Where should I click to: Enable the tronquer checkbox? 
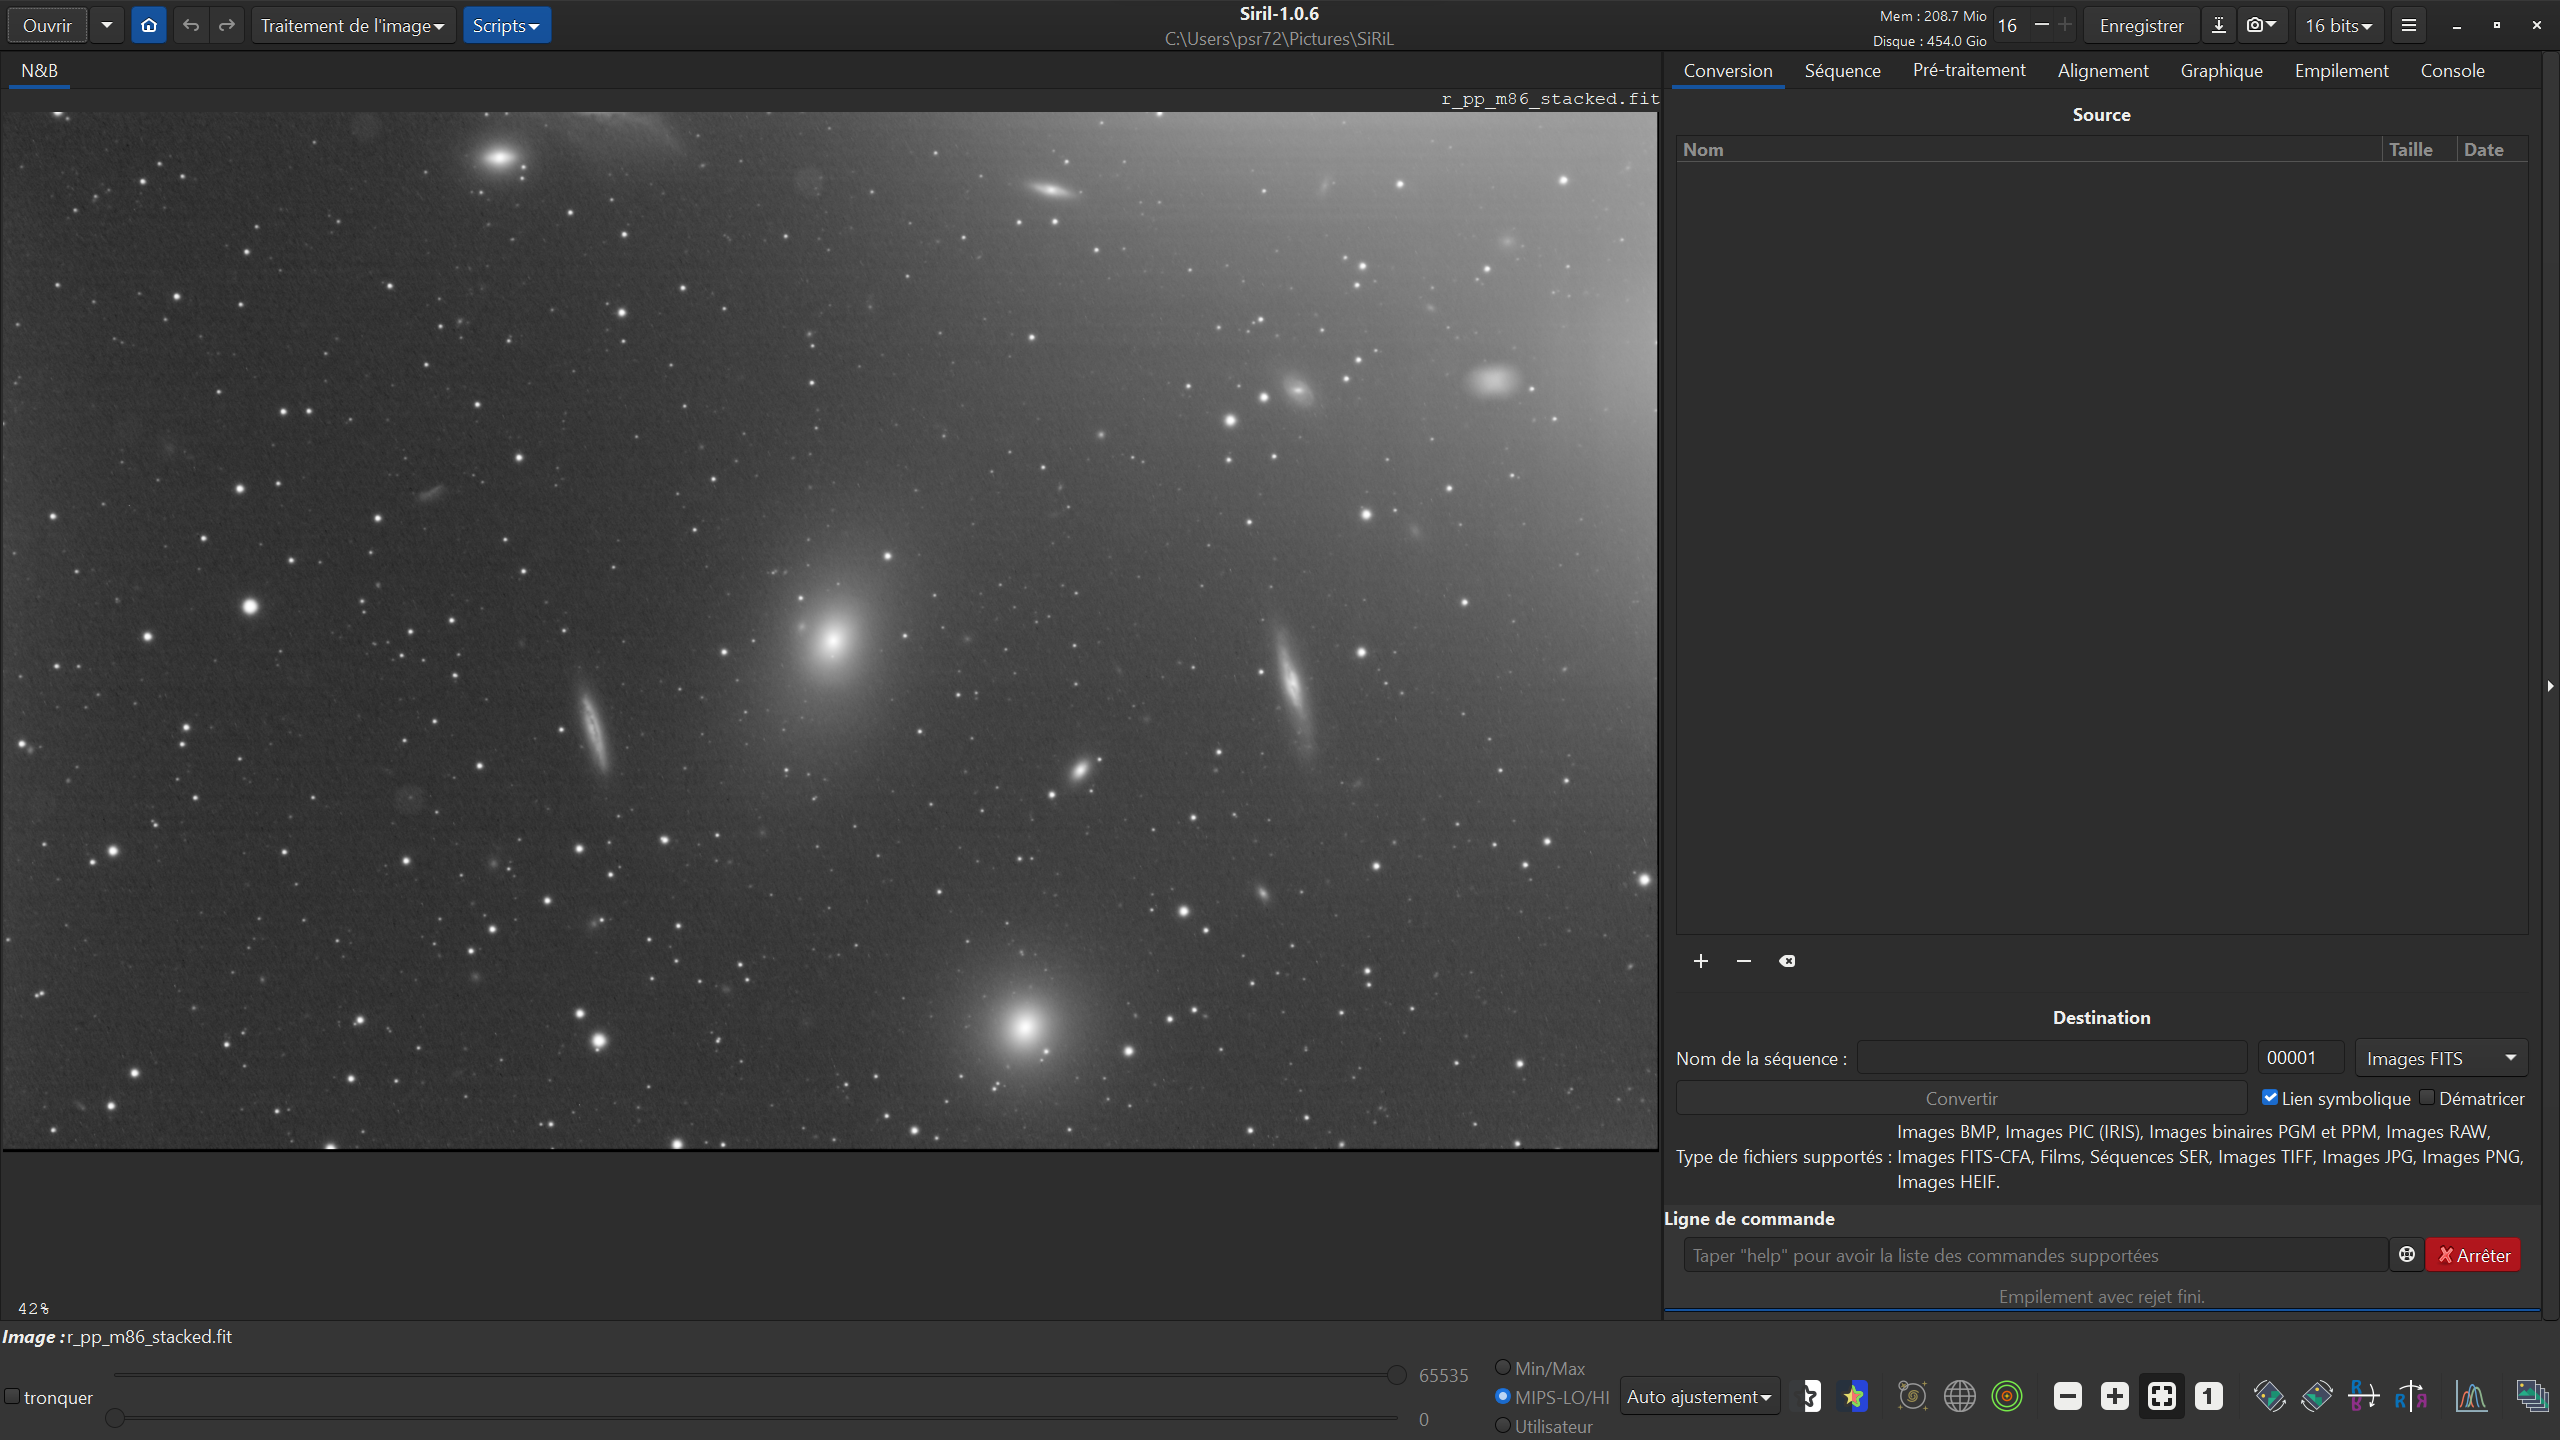pos(12,1396)
